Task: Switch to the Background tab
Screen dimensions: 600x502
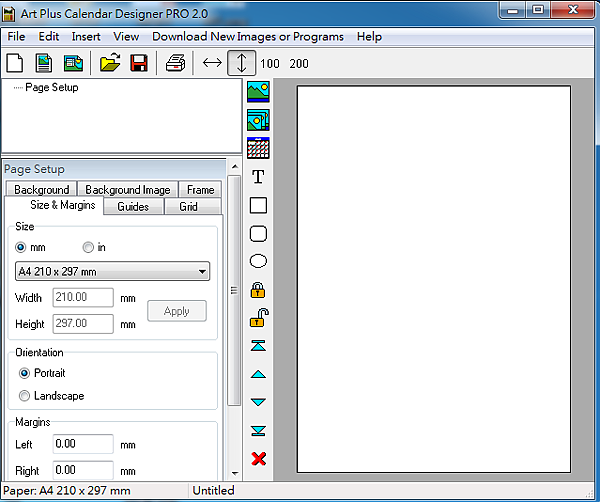Action: [x=41, y=190]
